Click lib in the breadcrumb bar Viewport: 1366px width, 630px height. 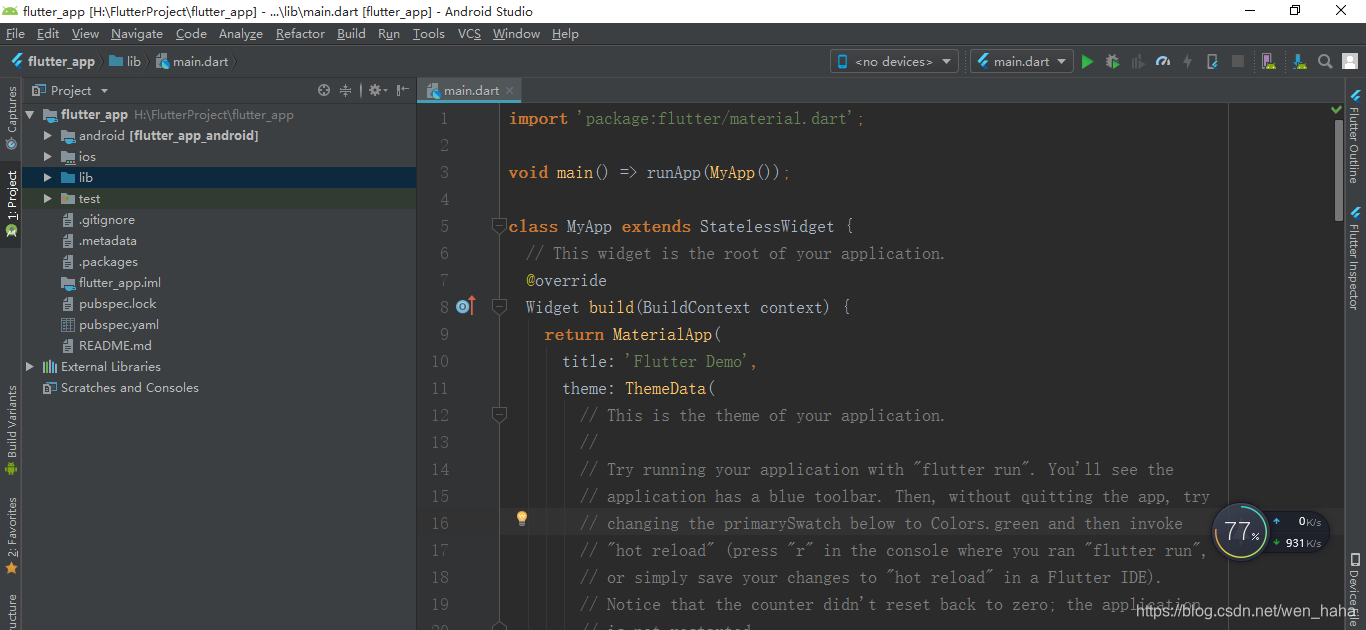tap(125, 61)
